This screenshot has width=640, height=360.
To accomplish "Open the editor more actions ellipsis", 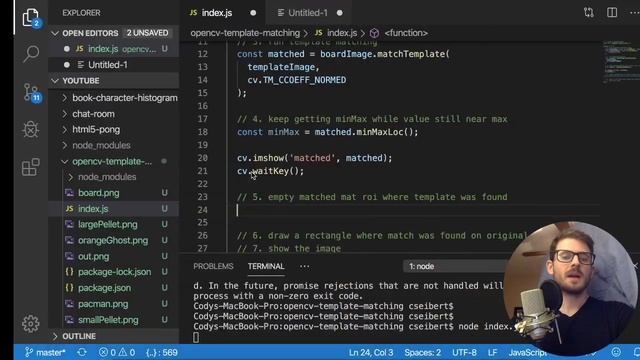I will 634,13.
